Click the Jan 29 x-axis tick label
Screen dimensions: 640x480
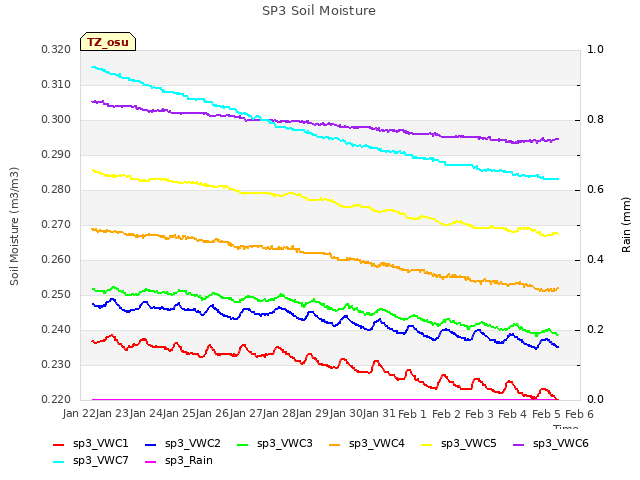(312, 413)
